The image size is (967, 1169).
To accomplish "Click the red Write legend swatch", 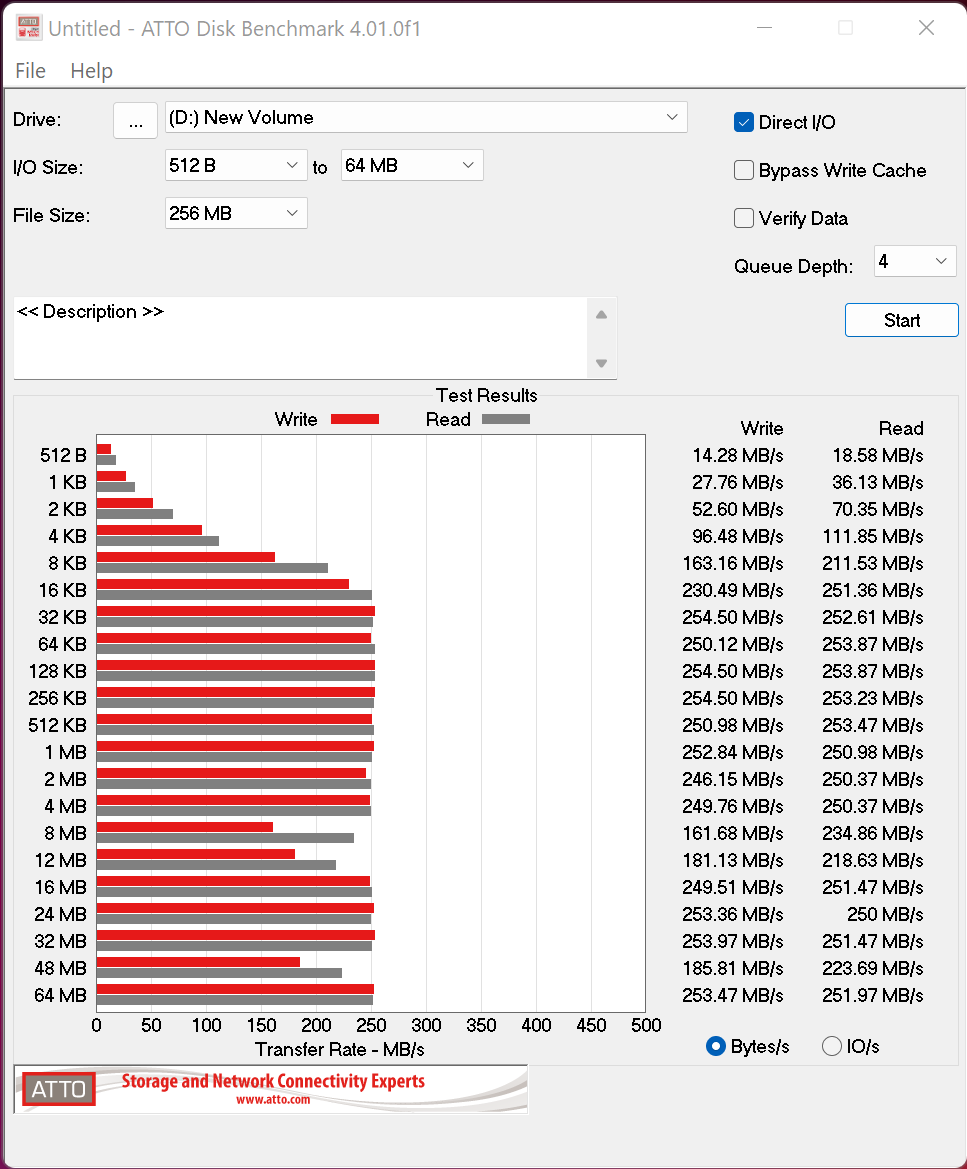I will (x=354, y=419).
